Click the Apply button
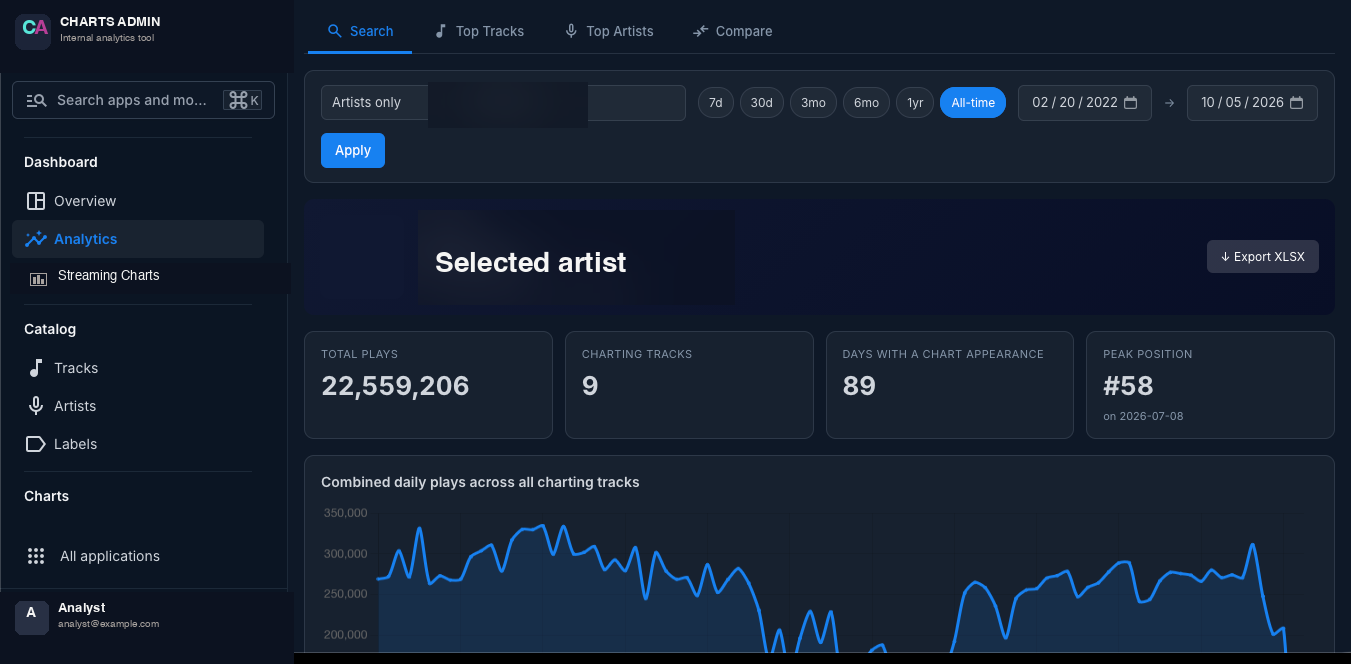Screen dimensions: 1351x664 click(x=353, y=150)
